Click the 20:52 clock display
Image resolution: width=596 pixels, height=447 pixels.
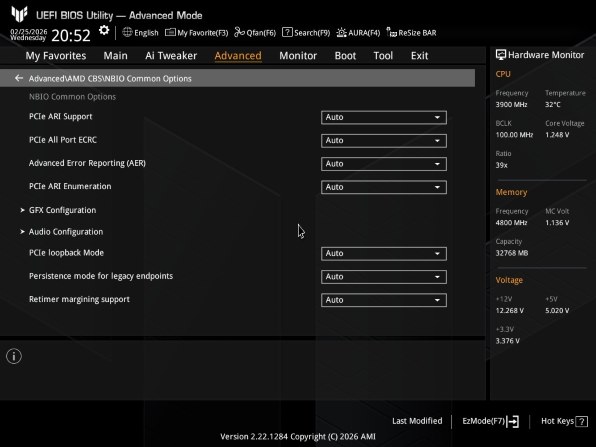pos(71,35)
